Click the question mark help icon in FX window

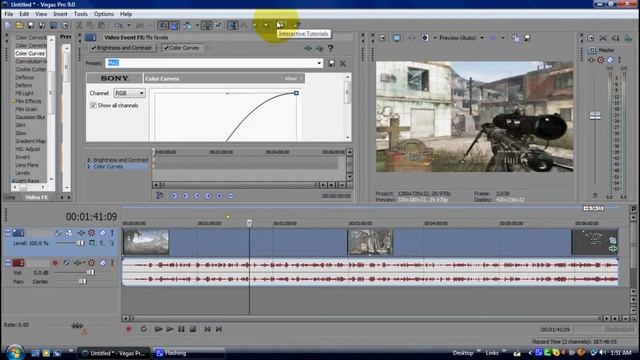331,48
